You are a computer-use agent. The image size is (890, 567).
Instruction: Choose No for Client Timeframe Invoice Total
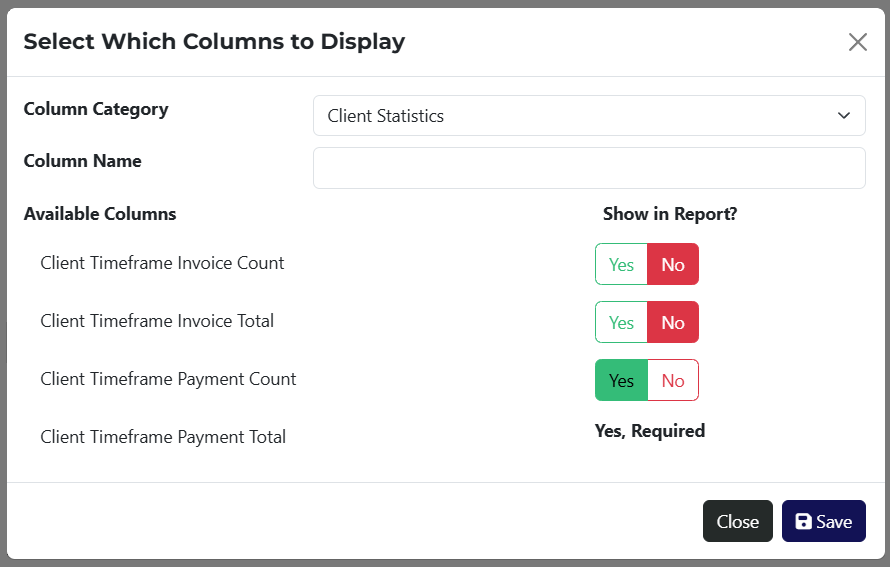click(673, 323)
